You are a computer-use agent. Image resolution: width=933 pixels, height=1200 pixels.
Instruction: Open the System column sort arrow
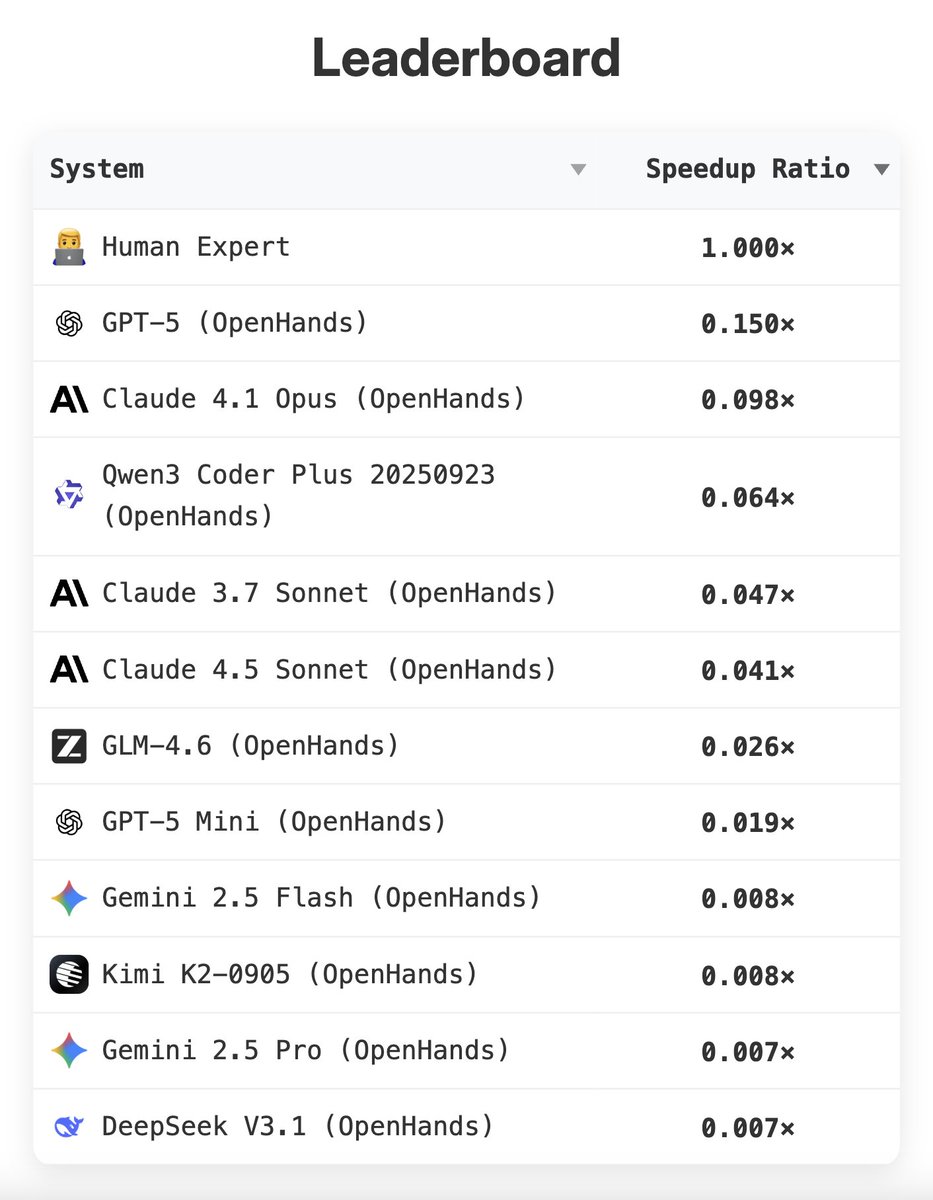click(578, 169)
